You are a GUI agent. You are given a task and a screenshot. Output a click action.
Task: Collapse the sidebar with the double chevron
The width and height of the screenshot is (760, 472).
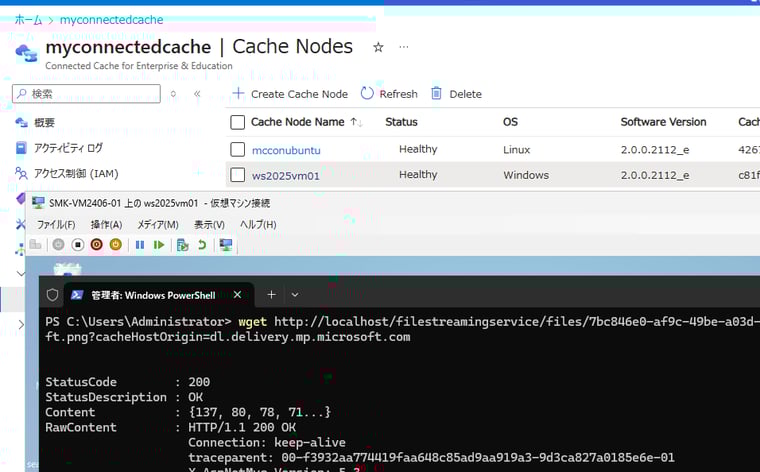click(197, 94)
